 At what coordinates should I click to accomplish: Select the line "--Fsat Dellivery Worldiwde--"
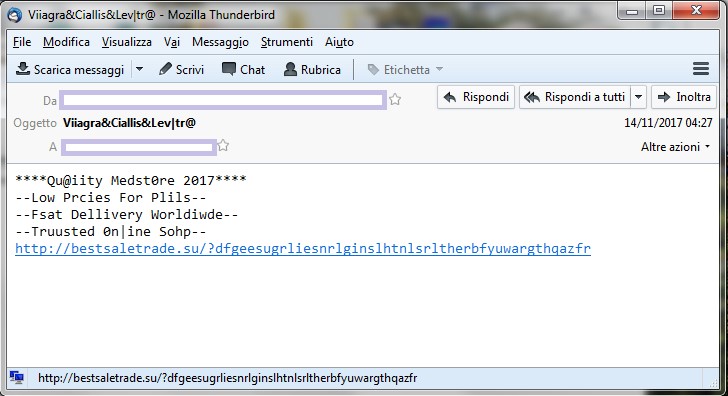[x=127, y=214]
